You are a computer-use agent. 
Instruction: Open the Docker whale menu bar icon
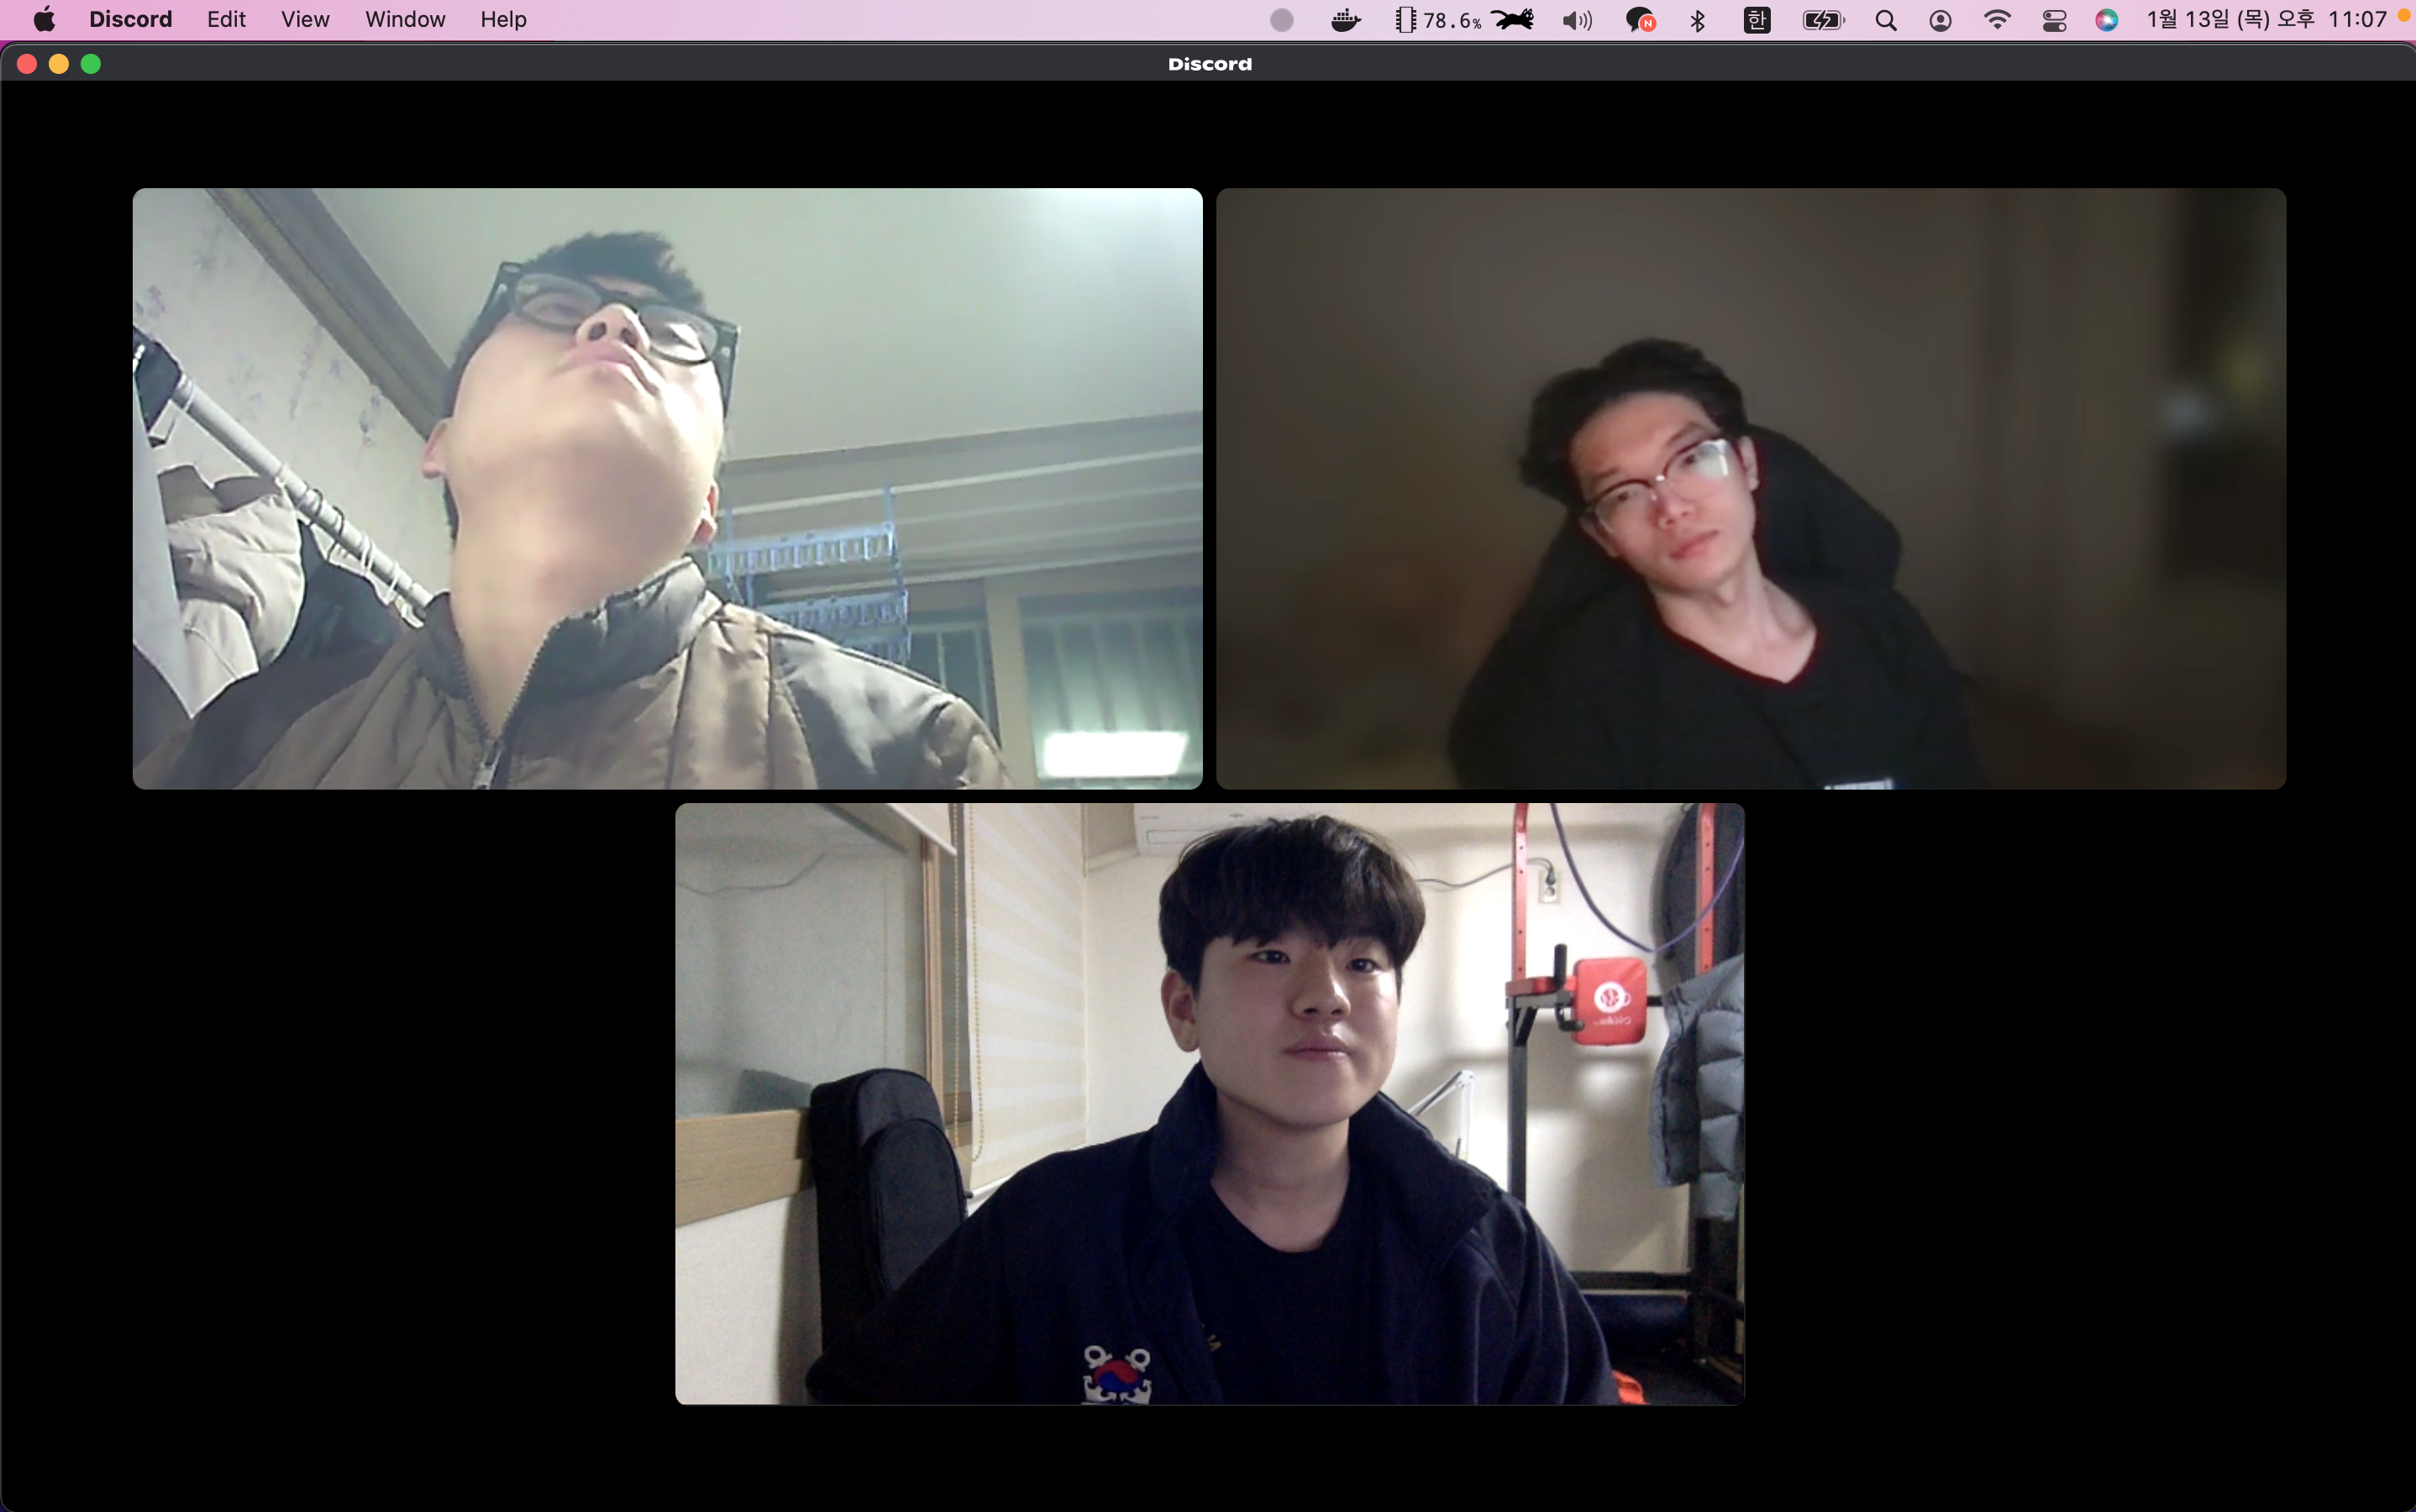[1346, 20]
